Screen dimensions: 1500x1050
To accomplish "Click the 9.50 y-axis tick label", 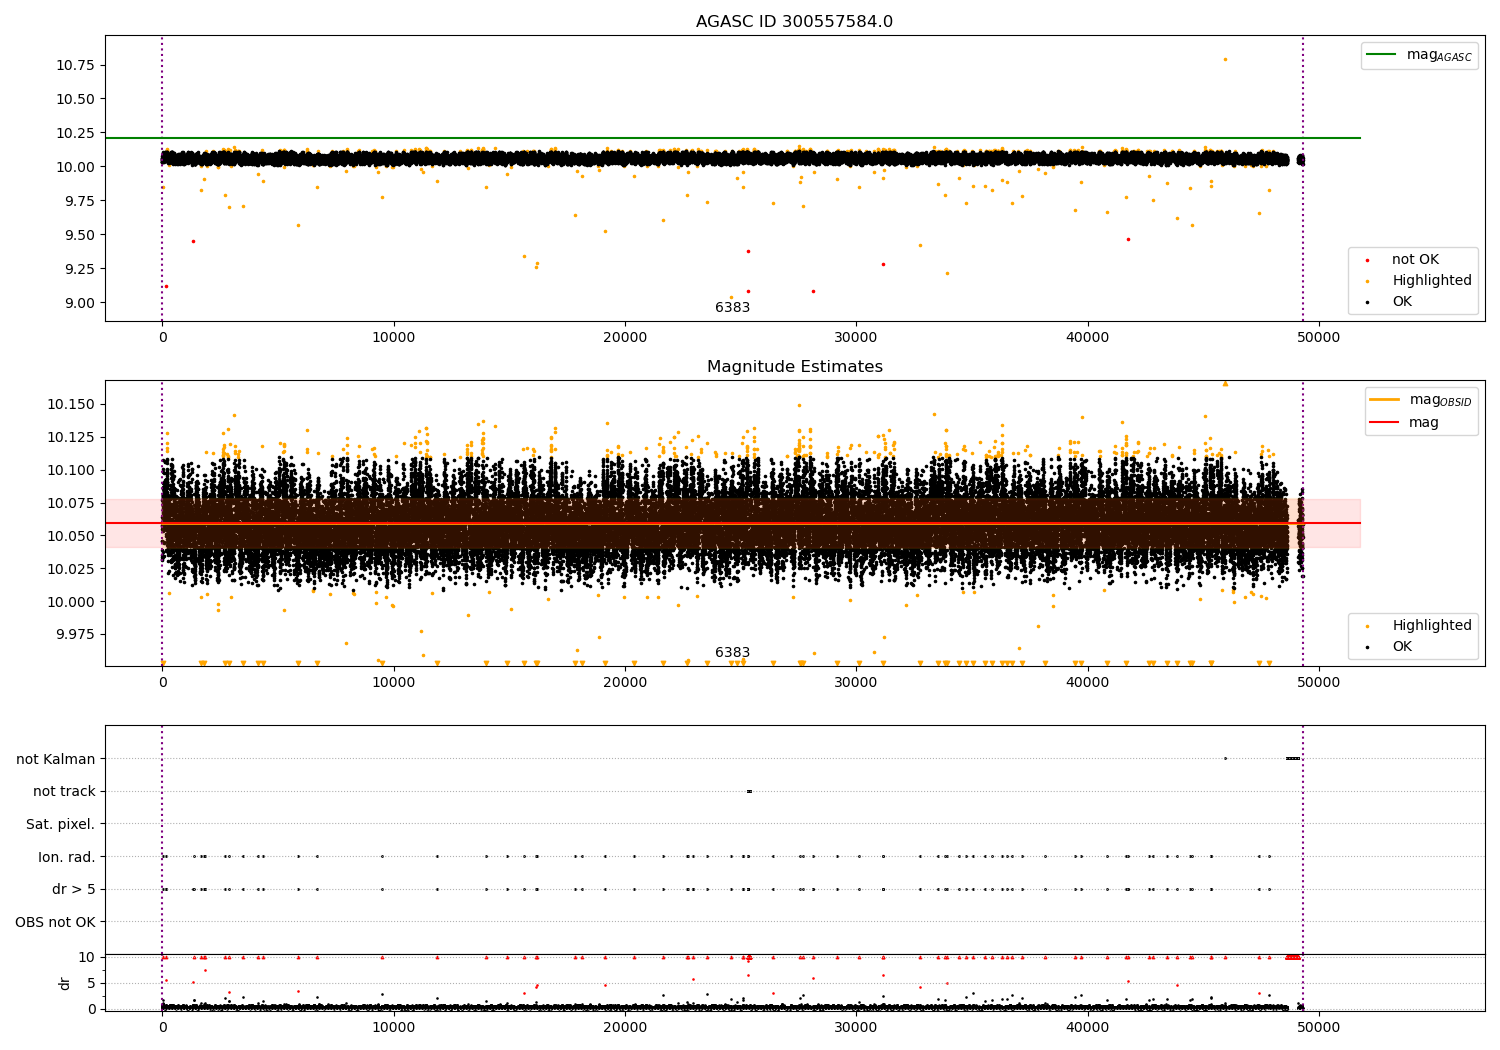I will point(79,235).
